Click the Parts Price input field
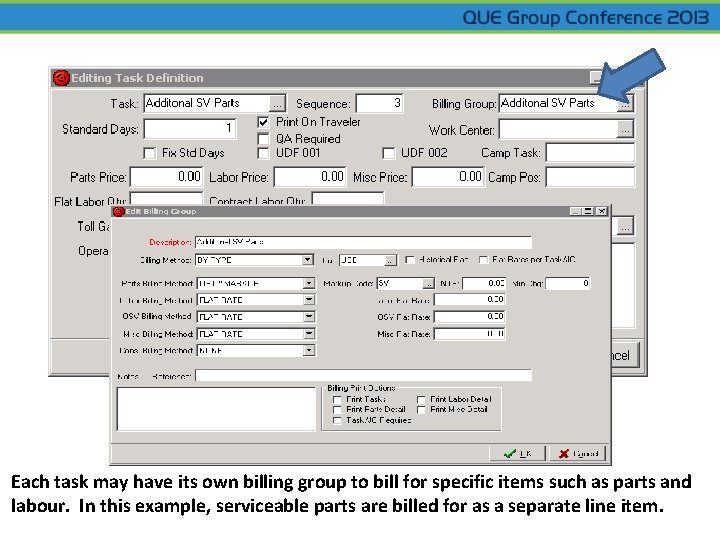Viewport: 720px width, 540px height. click(x=166, y=177)
